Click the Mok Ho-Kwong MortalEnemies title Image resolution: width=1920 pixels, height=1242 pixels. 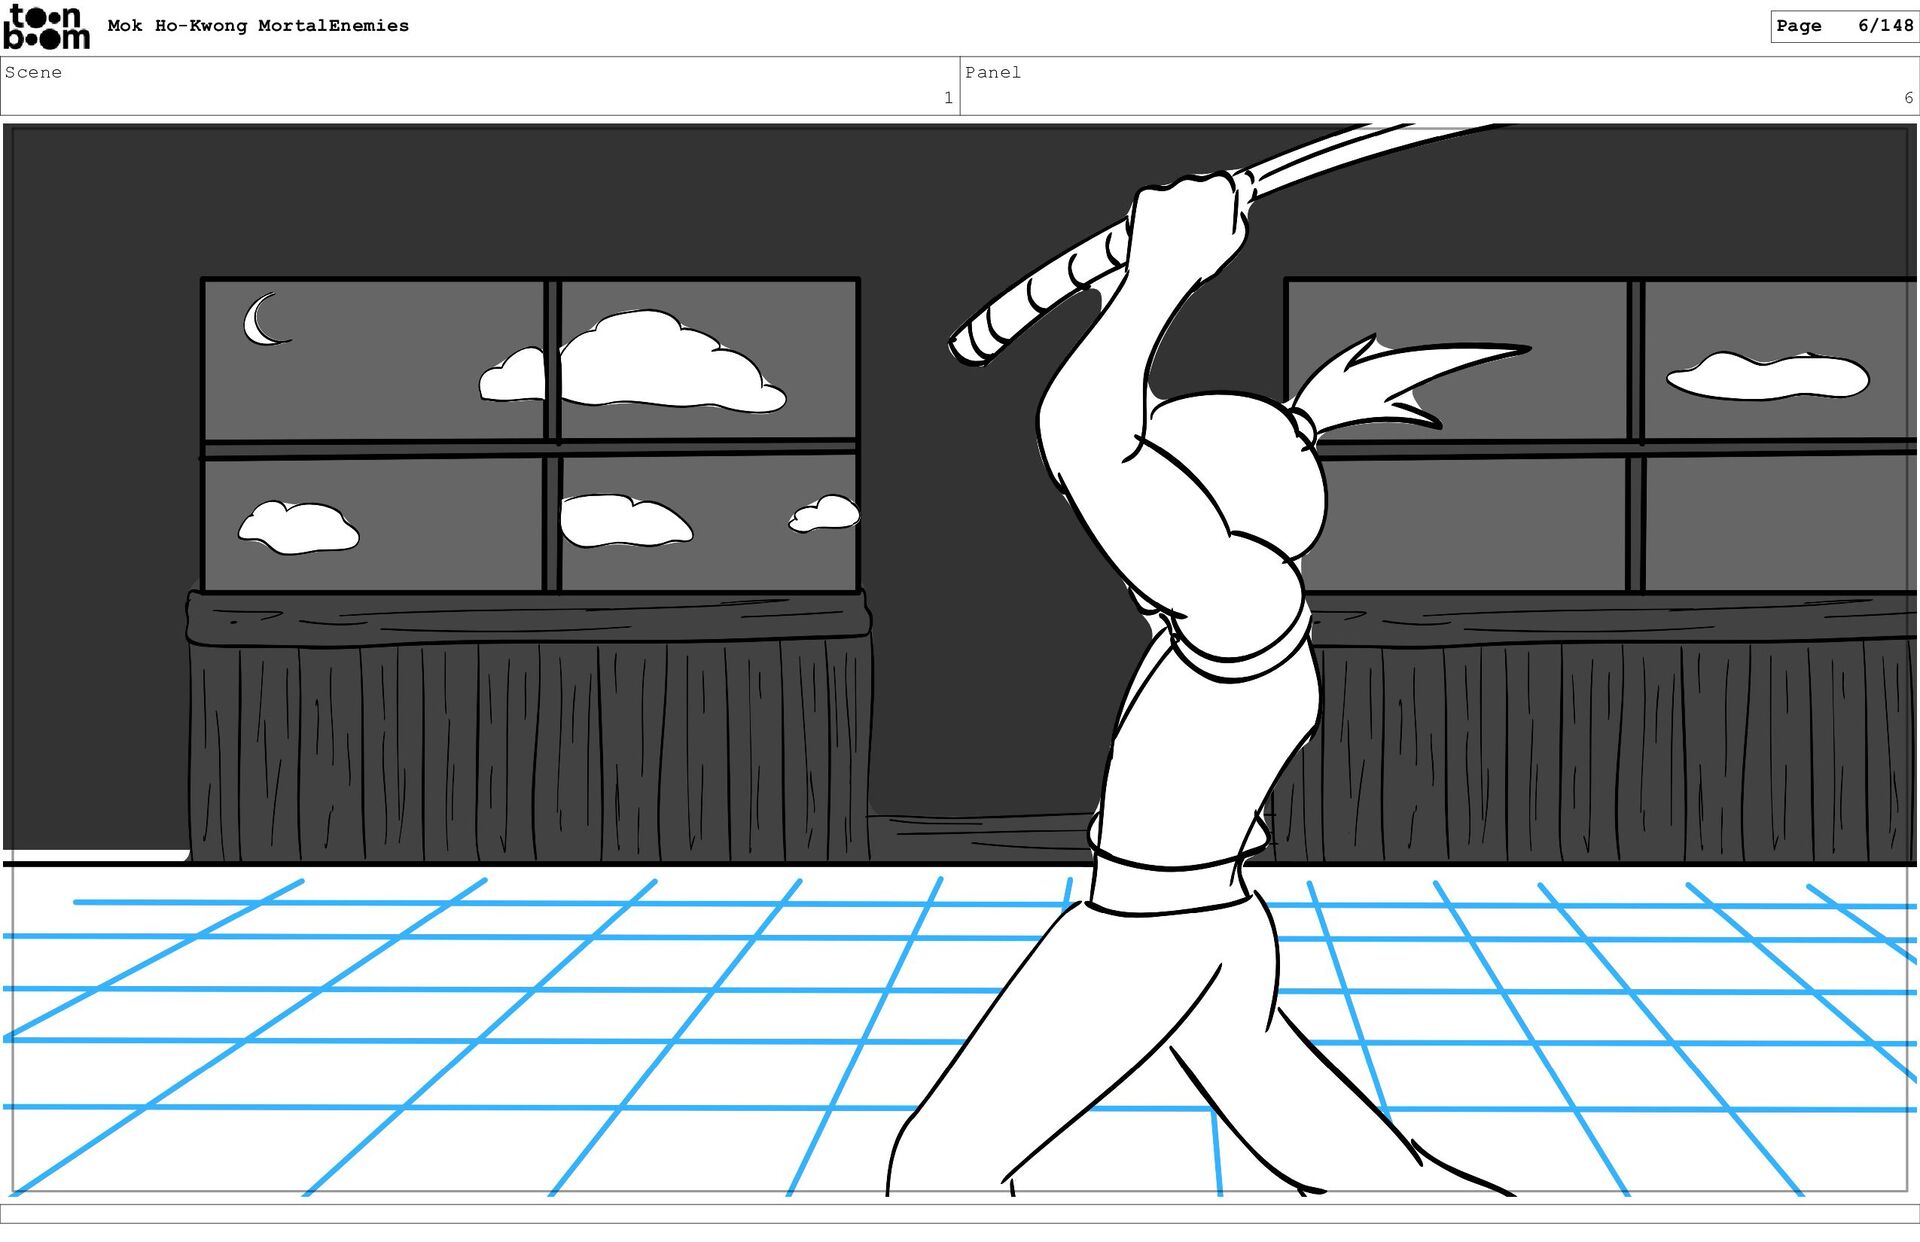[x=258, y=26]
